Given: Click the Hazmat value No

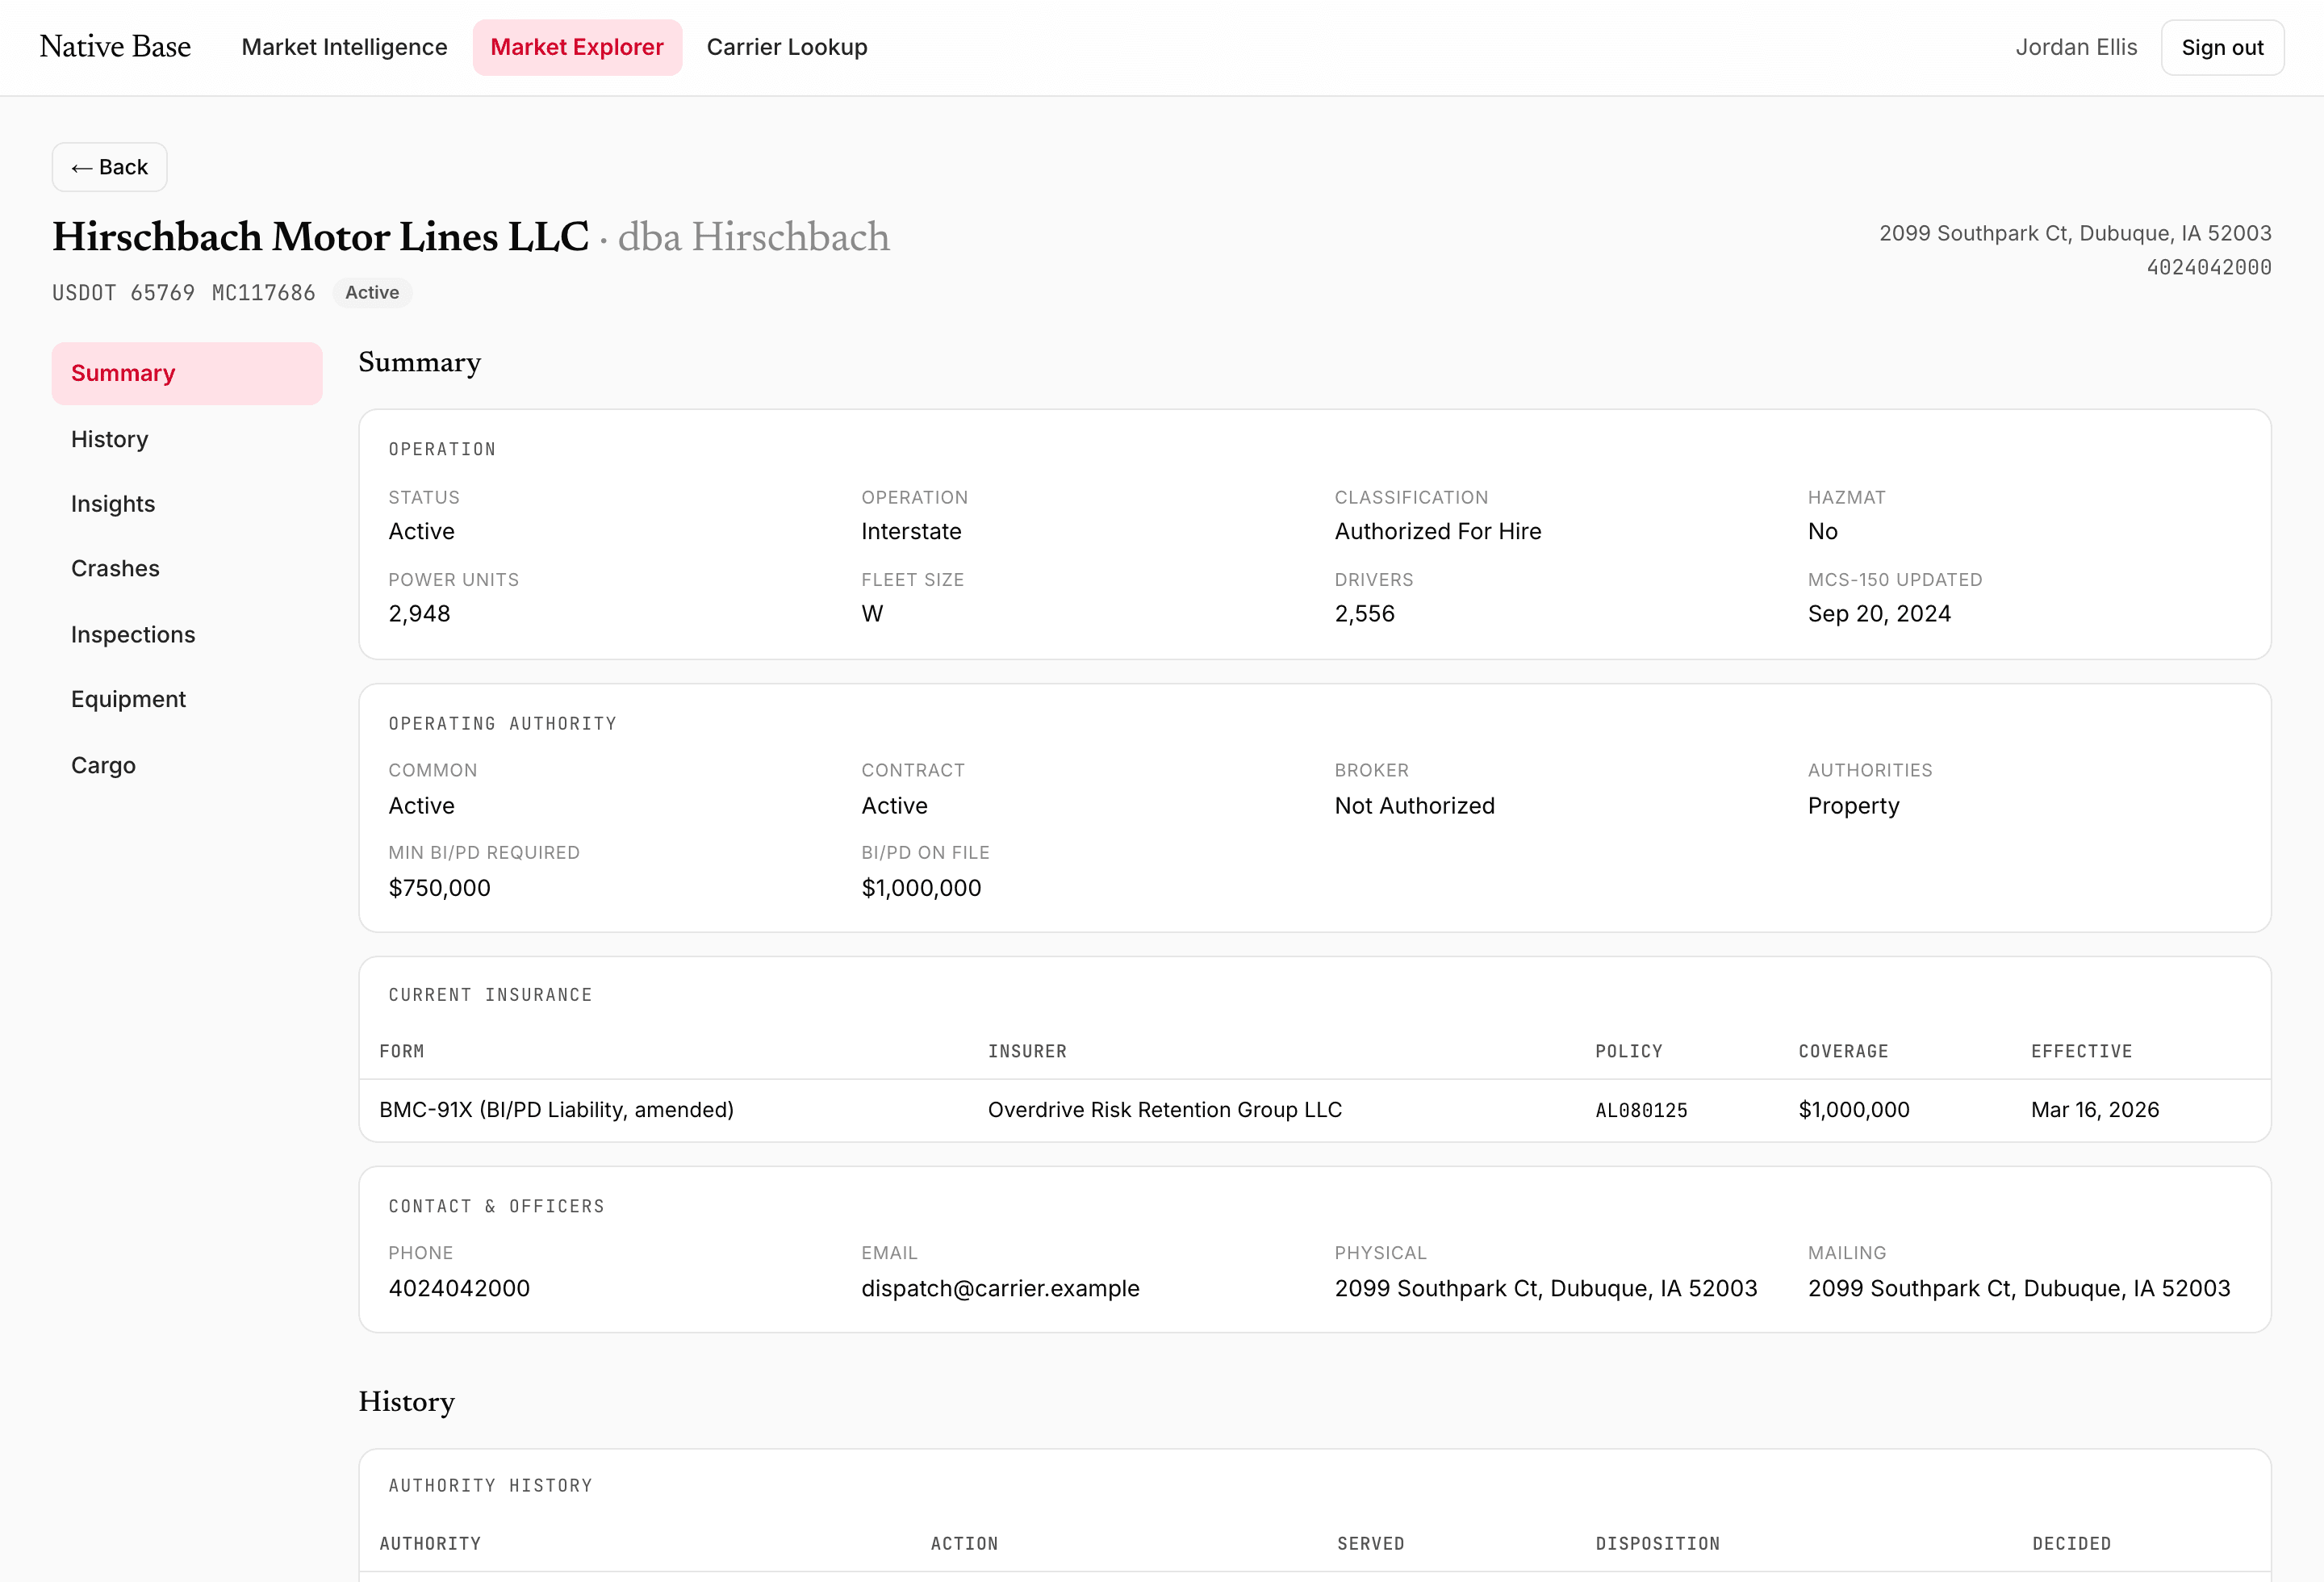Looking at the screenshot, I should pos(1822,531).
